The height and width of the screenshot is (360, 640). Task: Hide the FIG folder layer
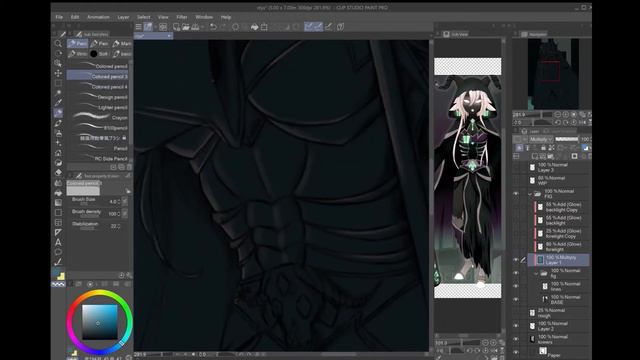tap(516, 194)
